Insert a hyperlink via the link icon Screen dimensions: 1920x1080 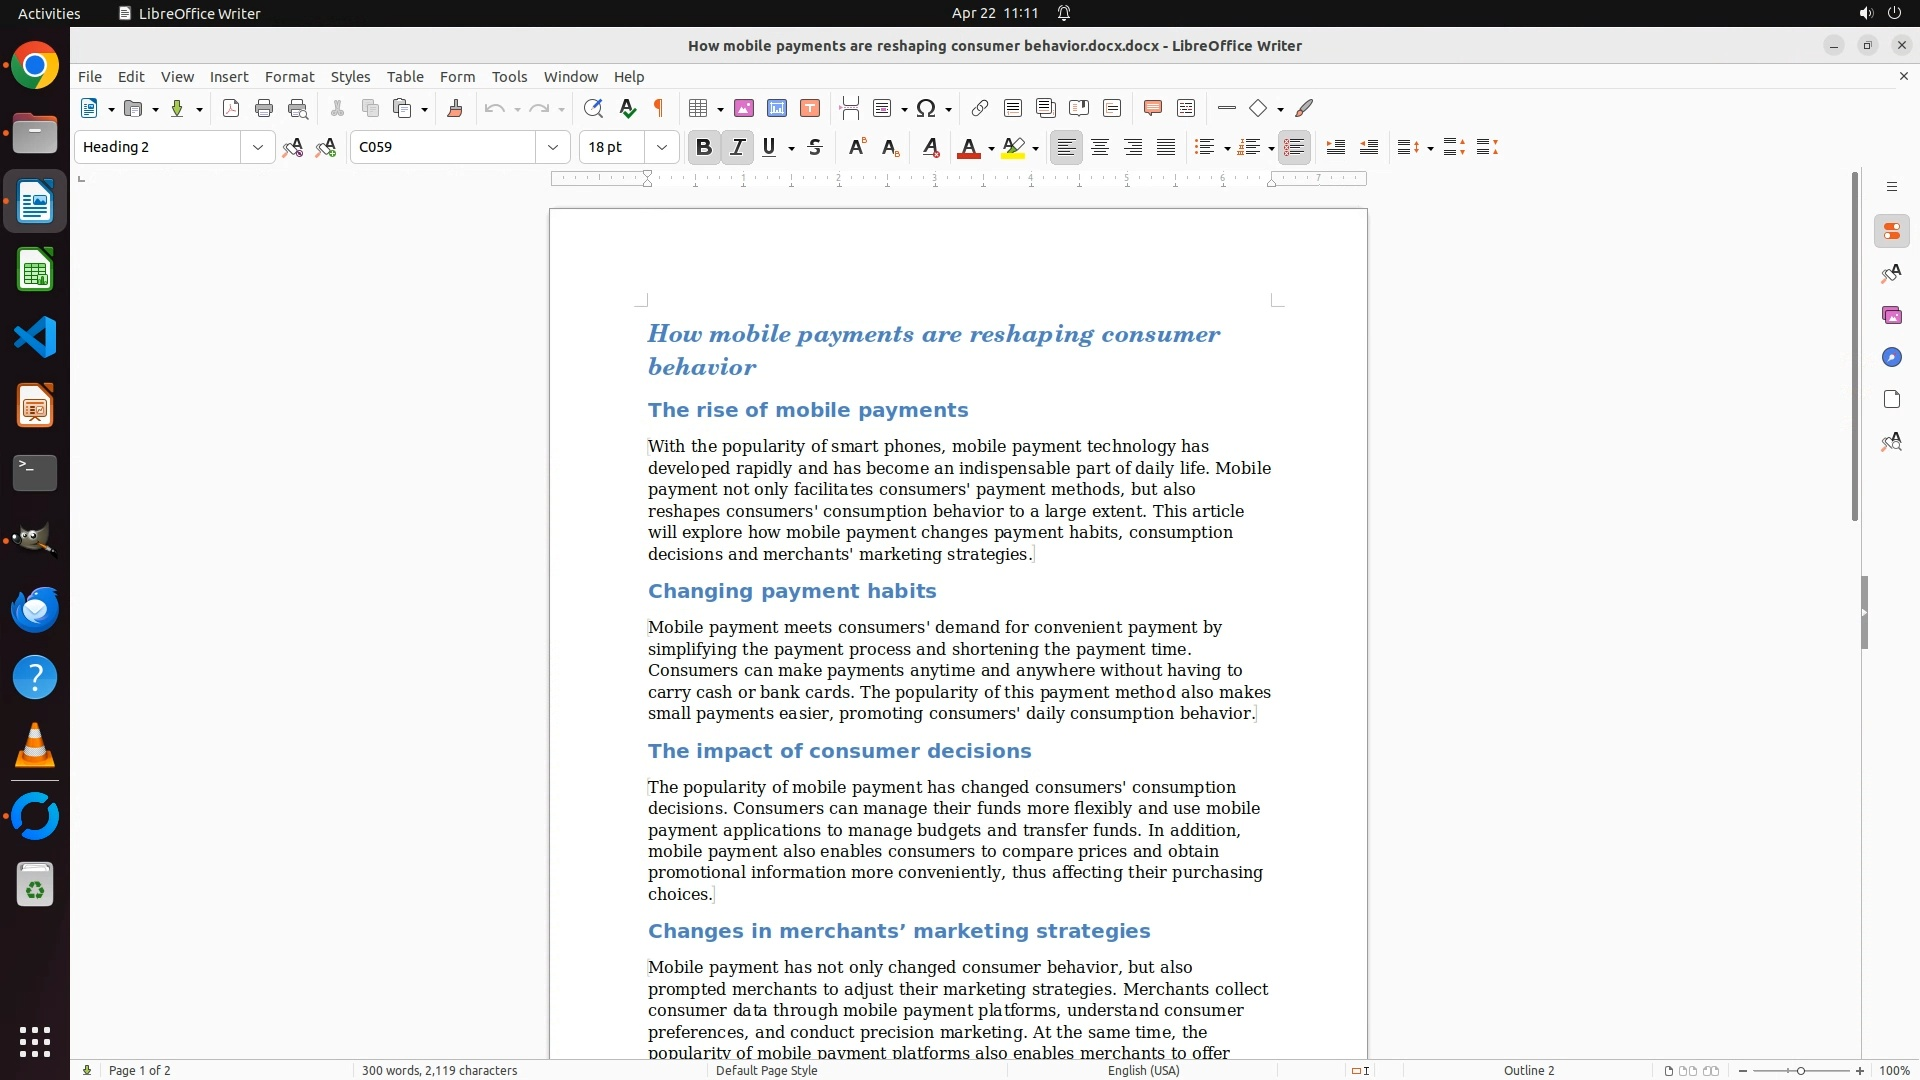click(x=980, y=109)
